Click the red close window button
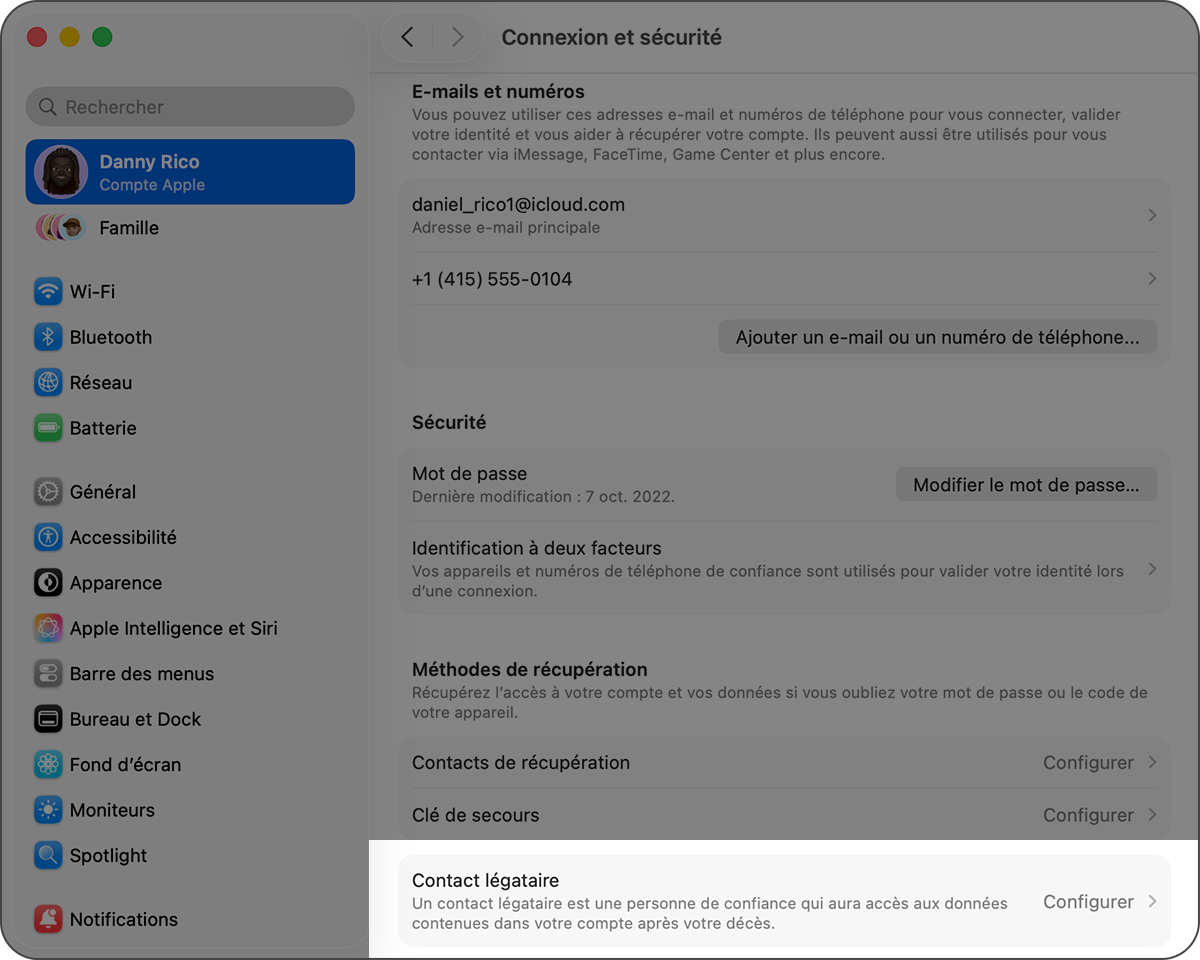 (37, 37)
